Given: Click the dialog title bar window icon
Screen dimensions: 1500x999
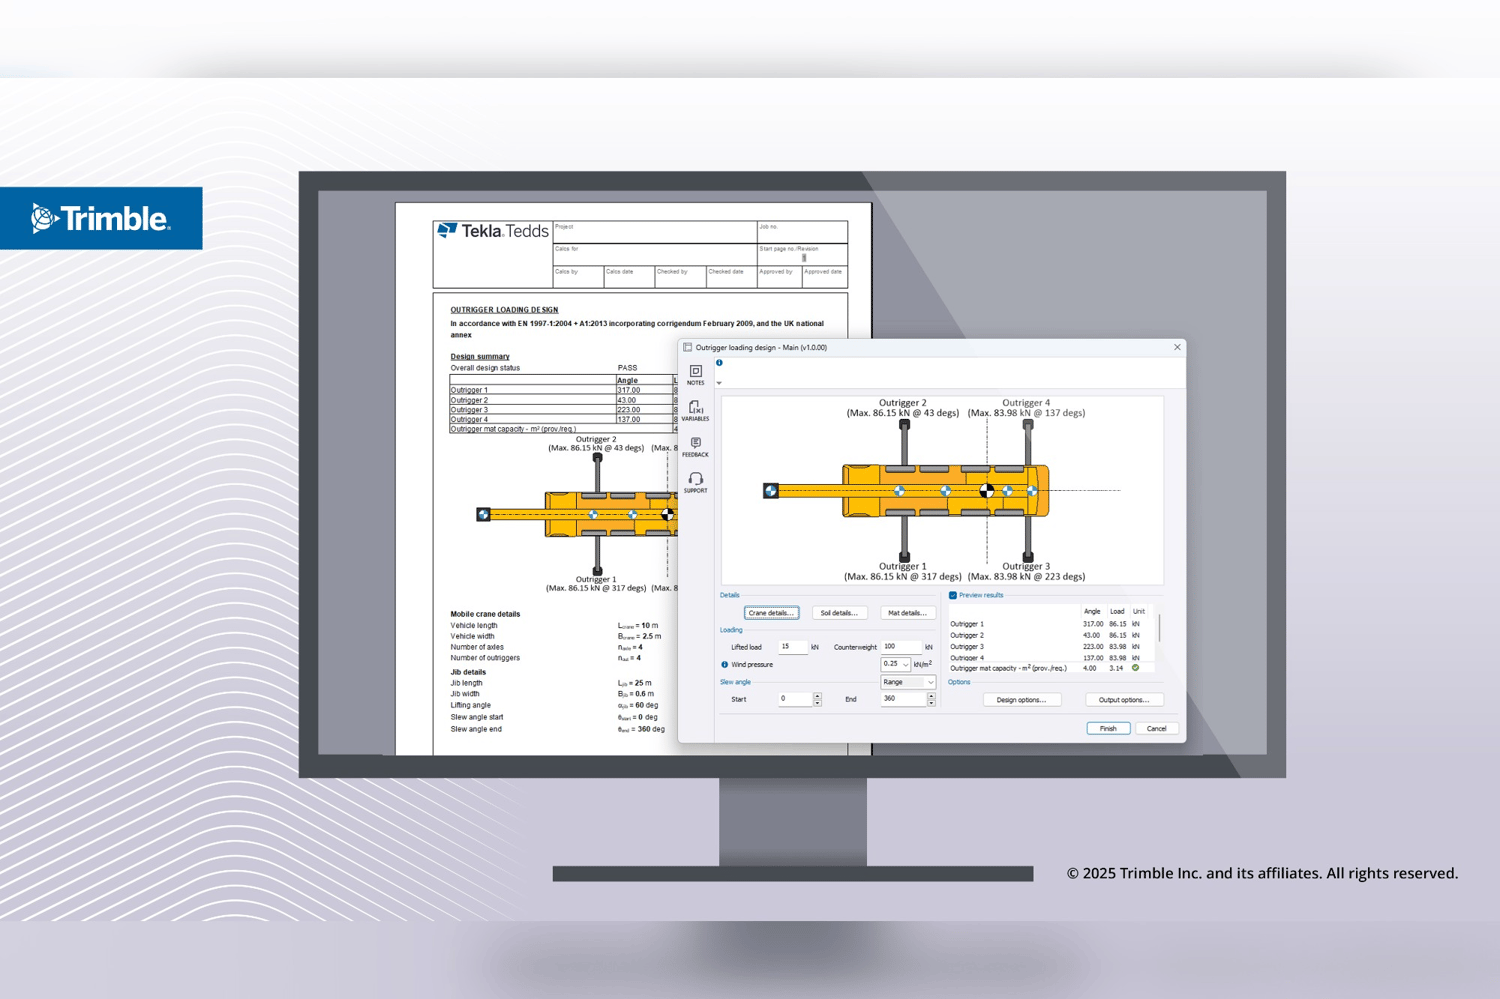Looking at the screenshot, I should [687, 348].
